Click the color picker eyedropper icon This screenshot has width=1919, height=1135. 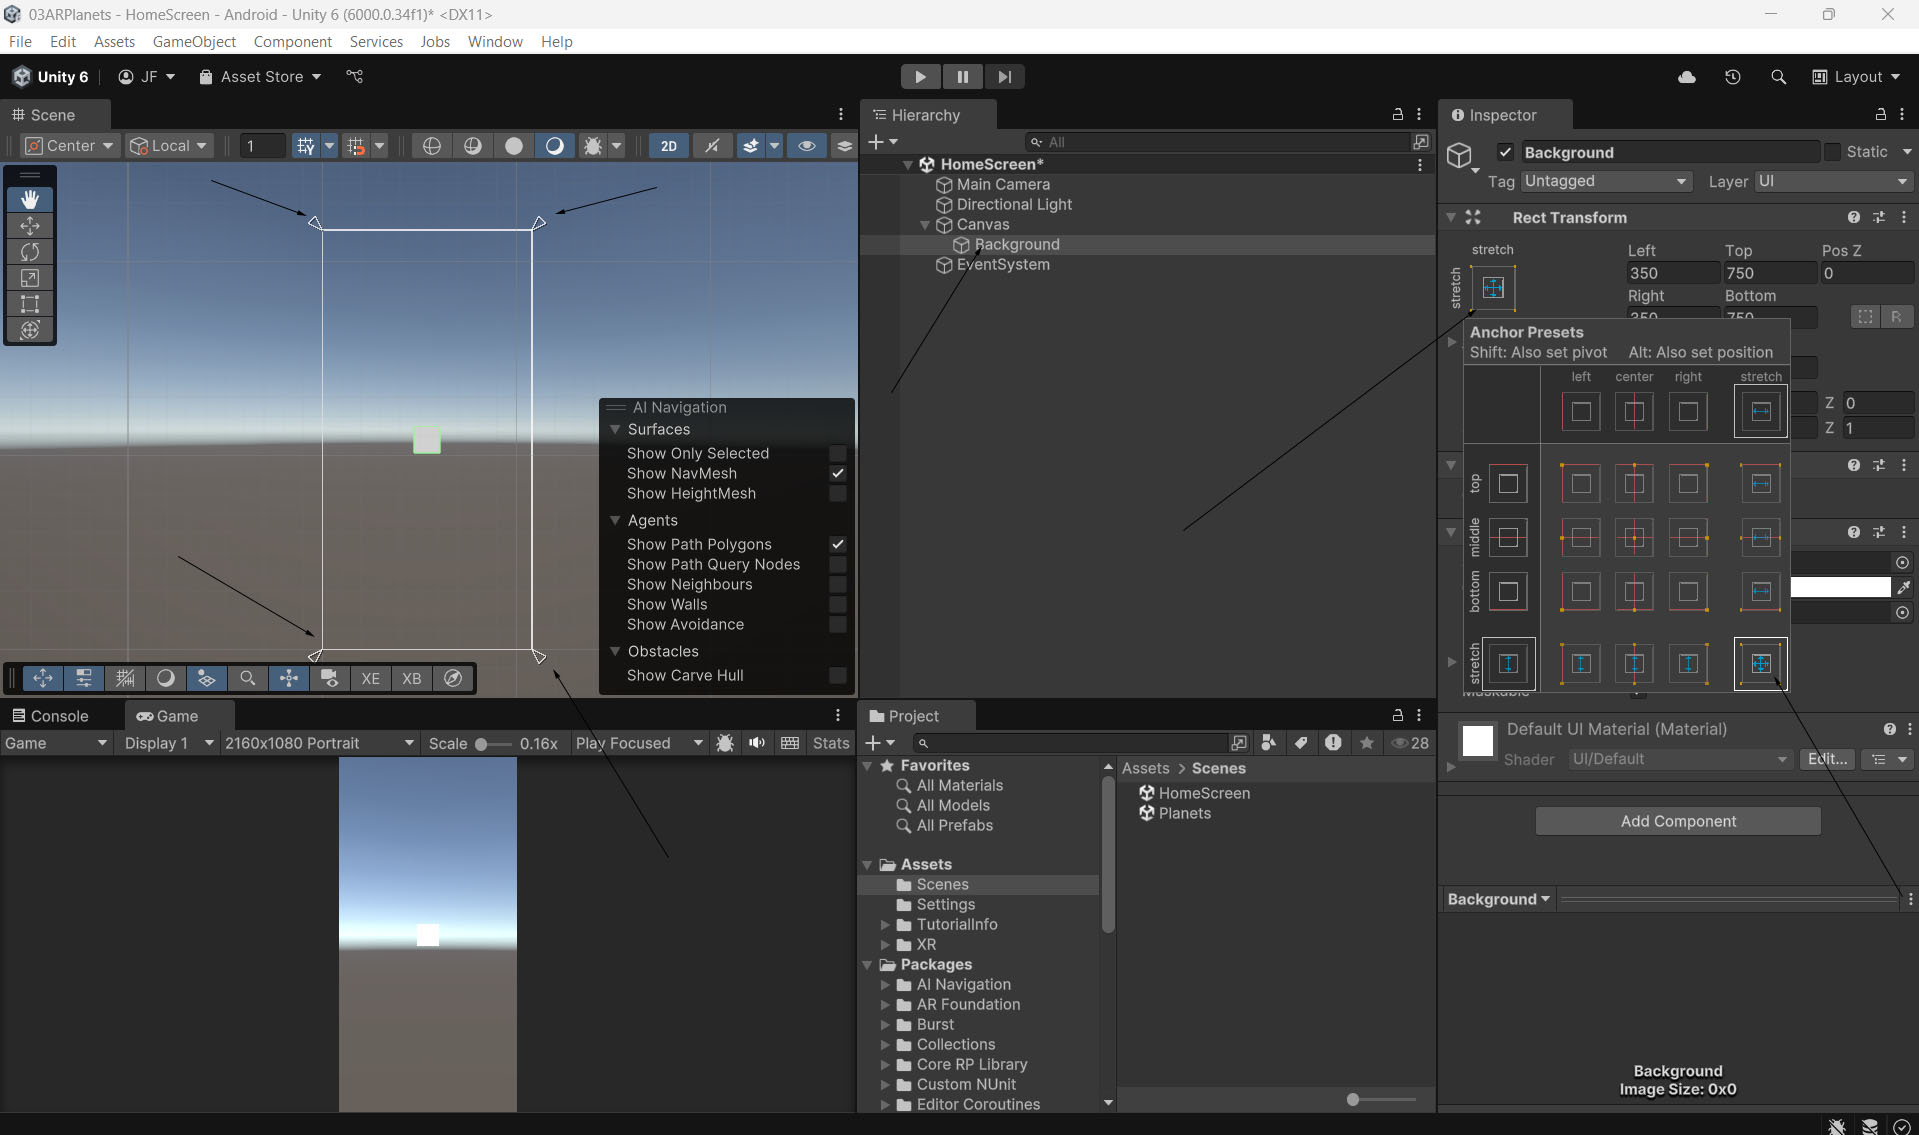1903,587
